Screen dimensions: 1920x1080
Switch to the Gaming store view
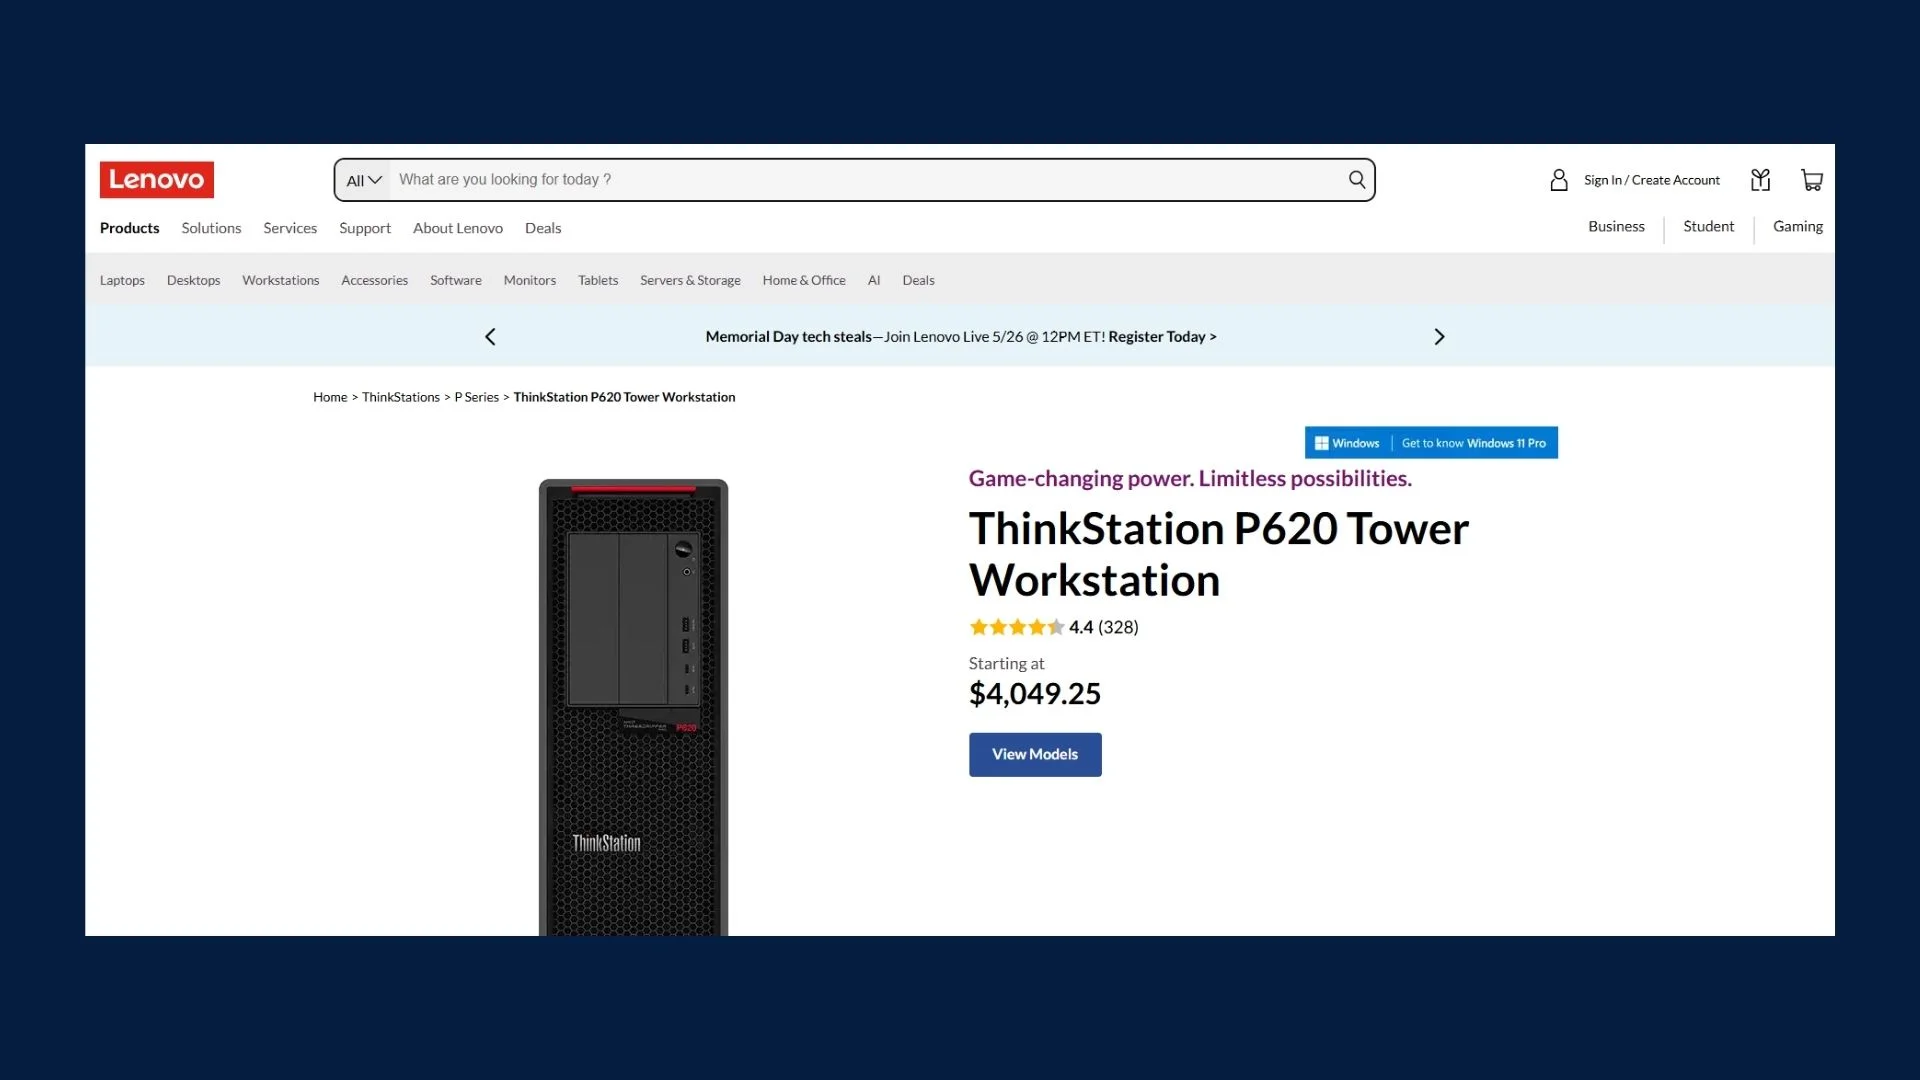1797,226
